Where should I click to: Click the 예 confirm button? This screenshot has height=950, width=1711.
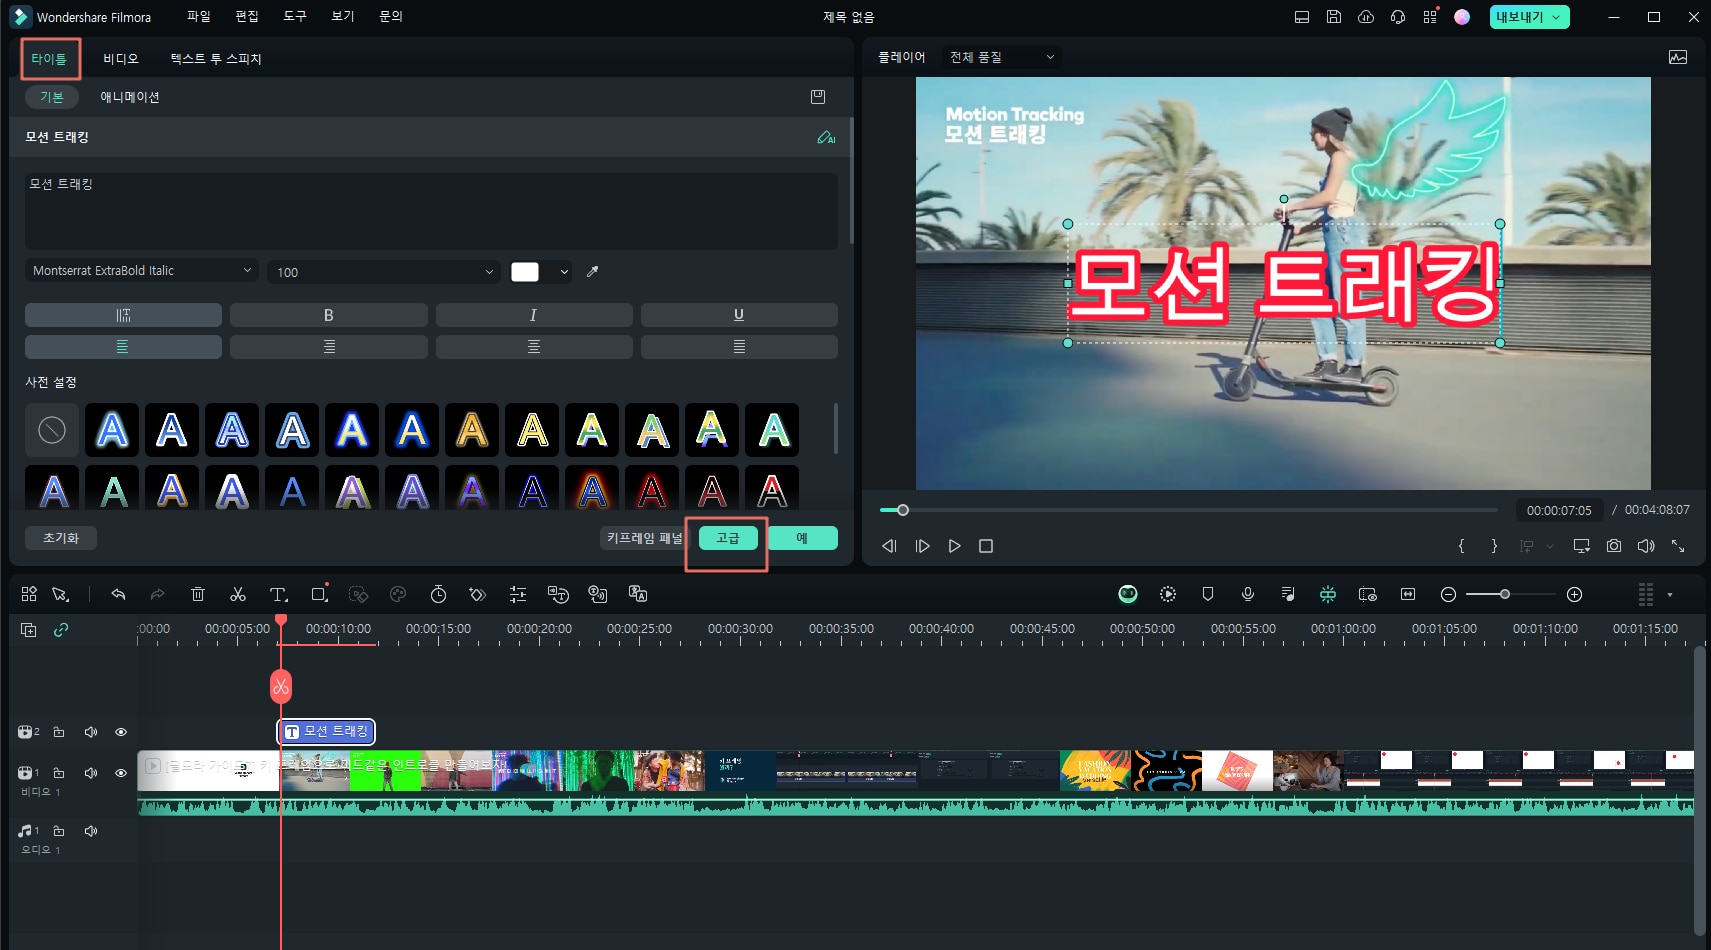pyautogui.click(x=802, y=538)
